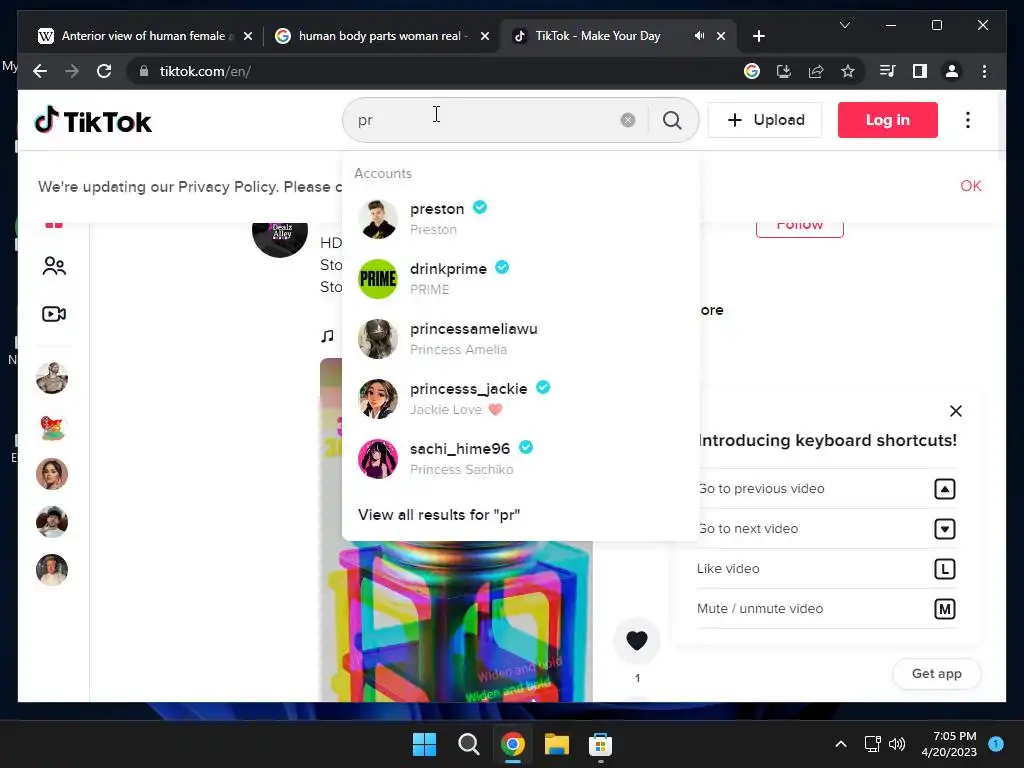This screenshot has width=1024, height=768.
Task: Toggle the browser side panel
Action: coord(920,71)
